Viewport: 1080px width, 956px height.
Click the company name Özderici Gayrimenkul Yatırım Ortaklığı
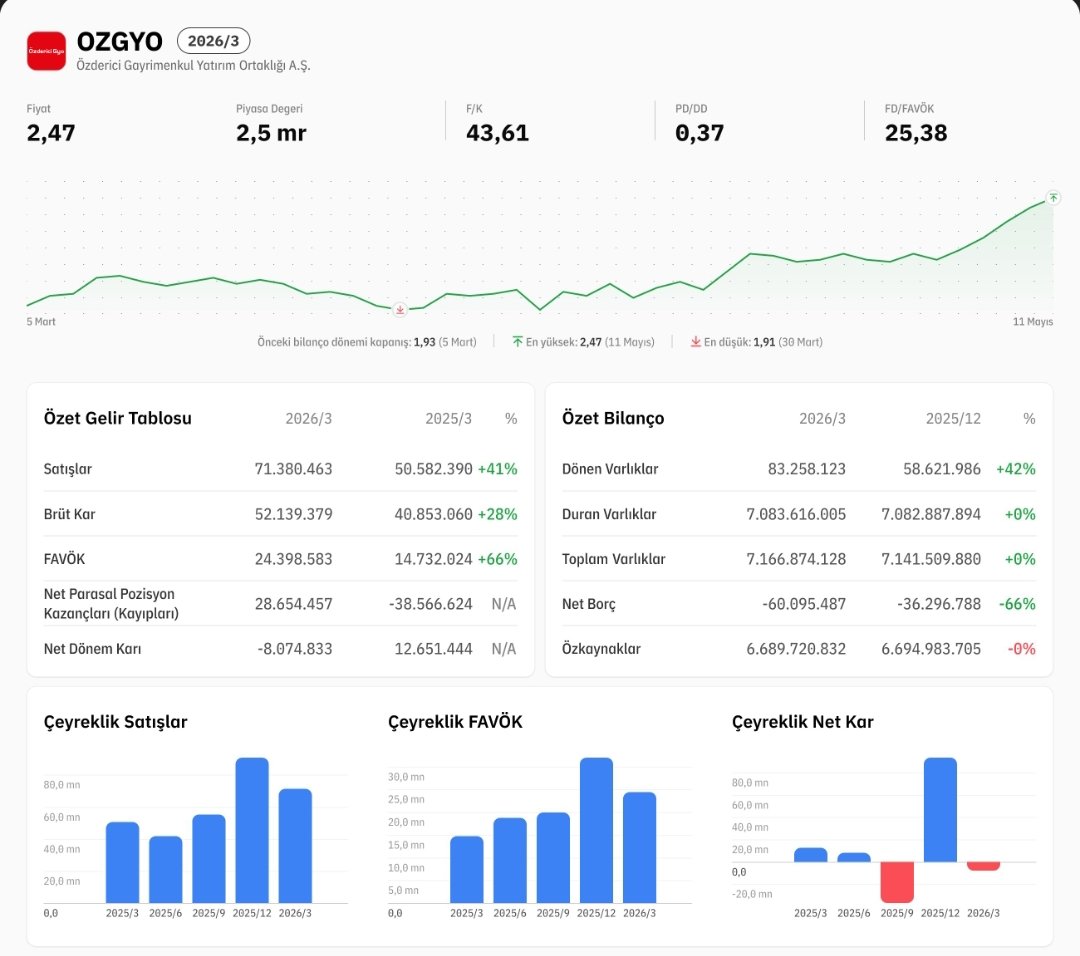194,65
